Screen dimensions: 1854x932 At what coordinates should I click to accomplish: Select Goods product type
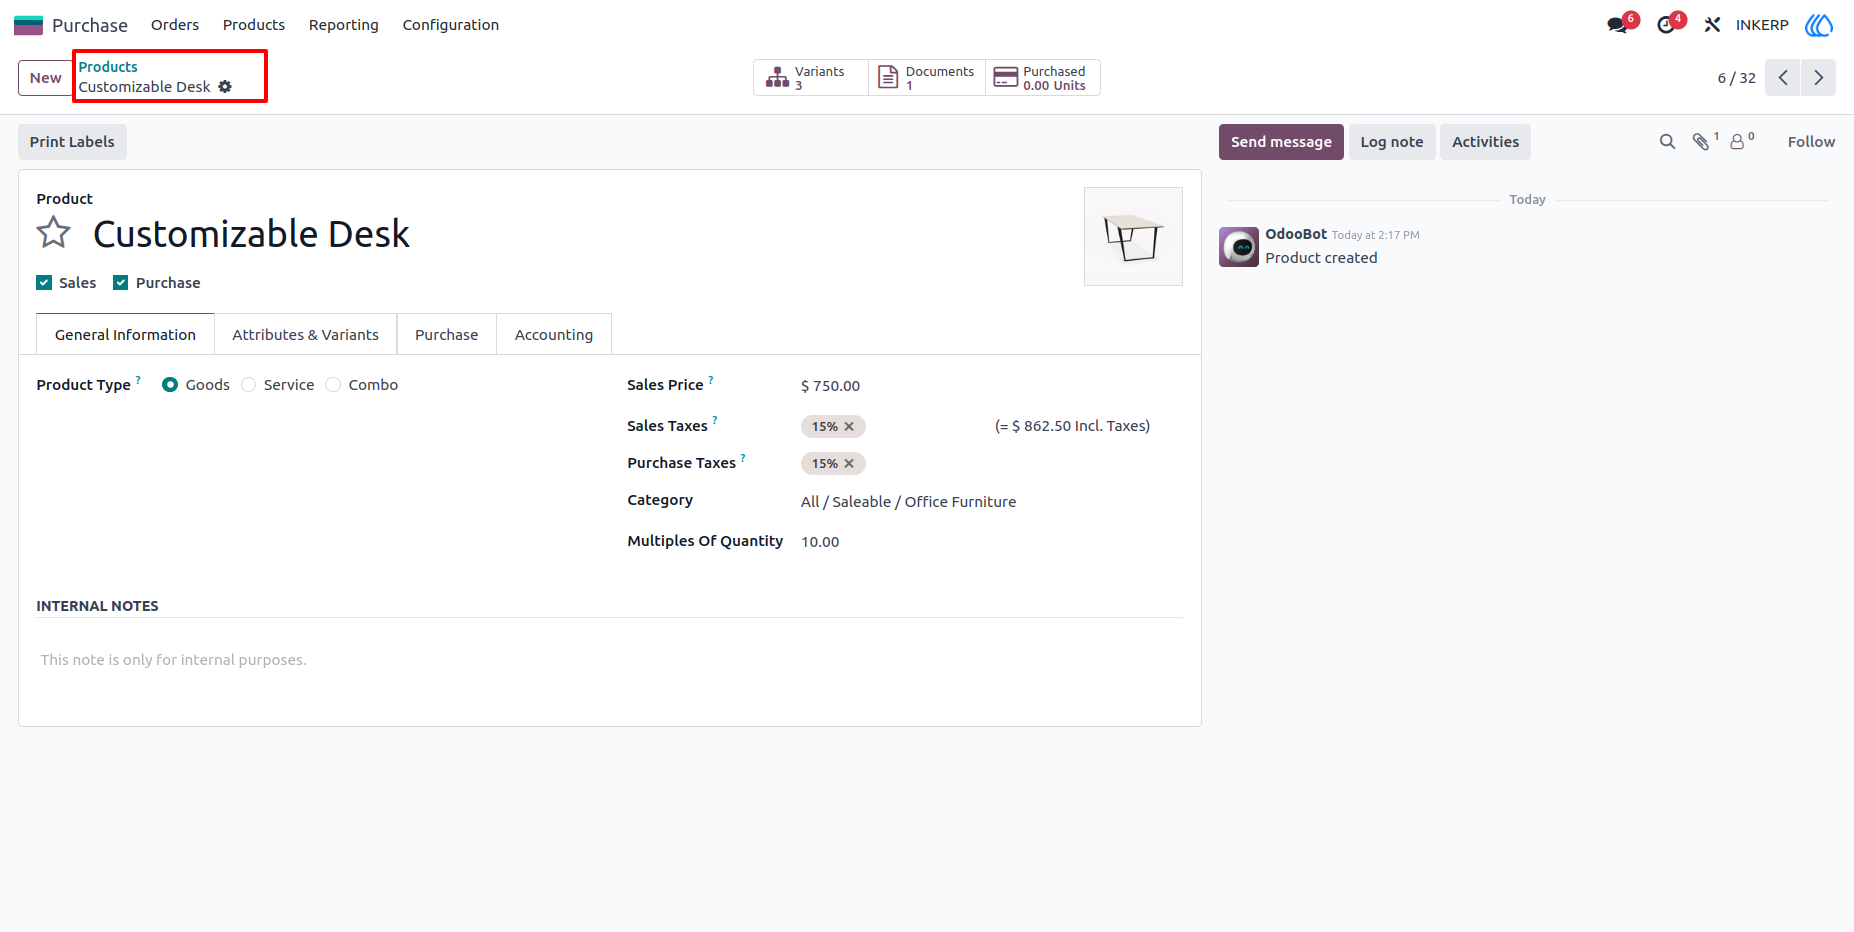(170, 385)
